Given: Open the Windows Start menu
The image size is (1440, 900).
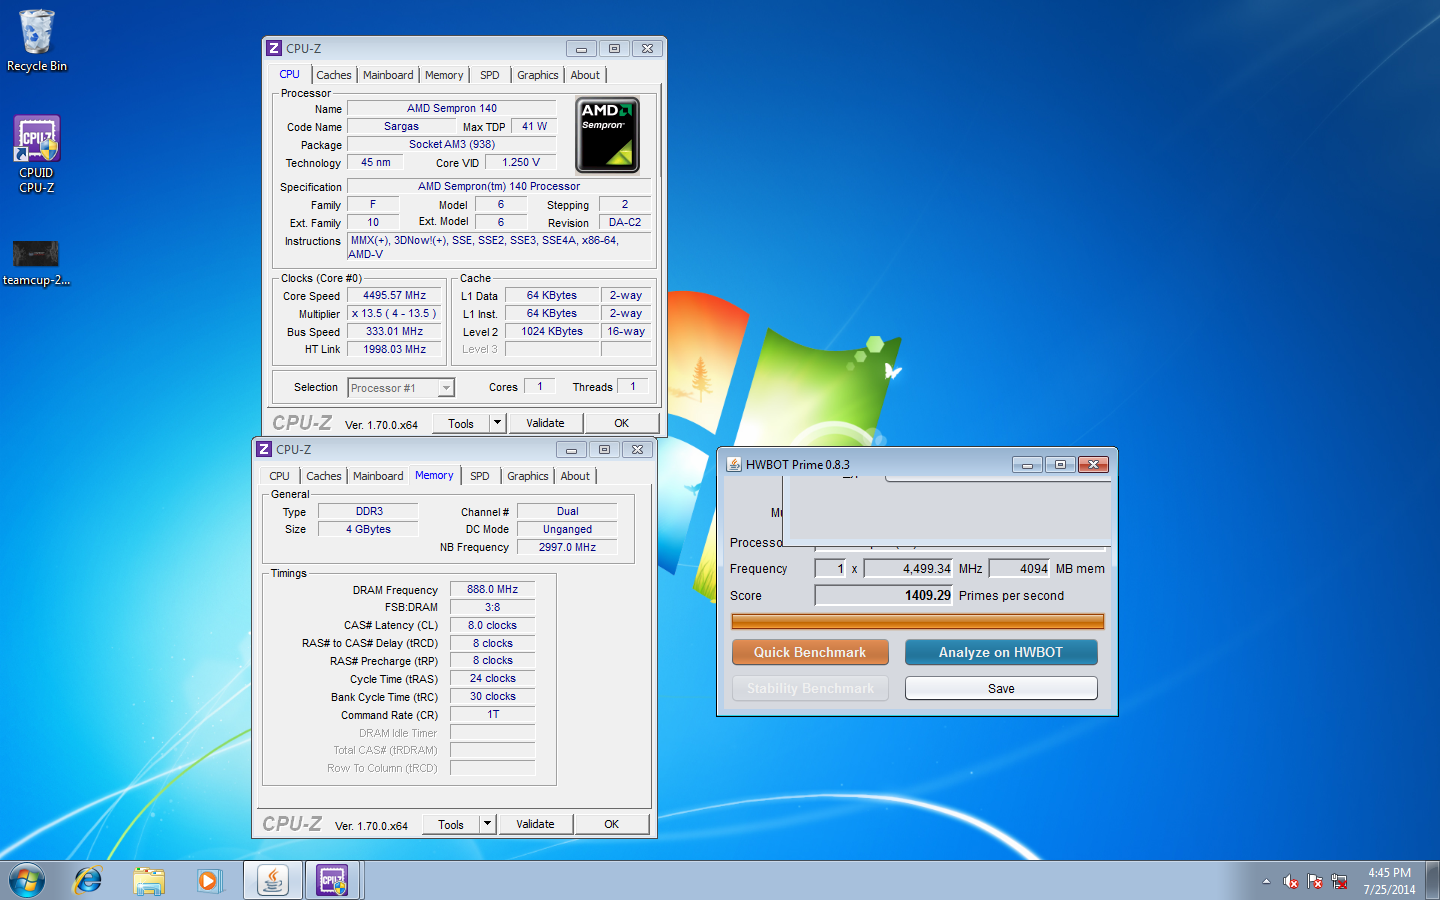Looking at the screenshot, I should tap(27, 881).
